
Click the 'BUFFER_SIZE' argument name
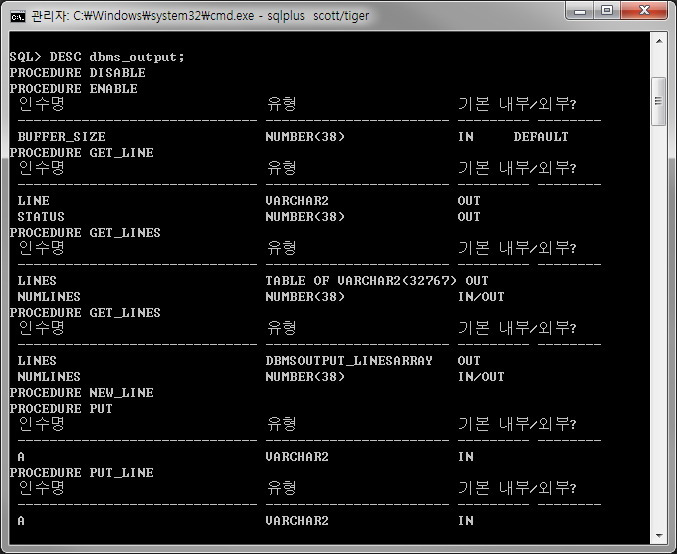(x=61, y=137)
